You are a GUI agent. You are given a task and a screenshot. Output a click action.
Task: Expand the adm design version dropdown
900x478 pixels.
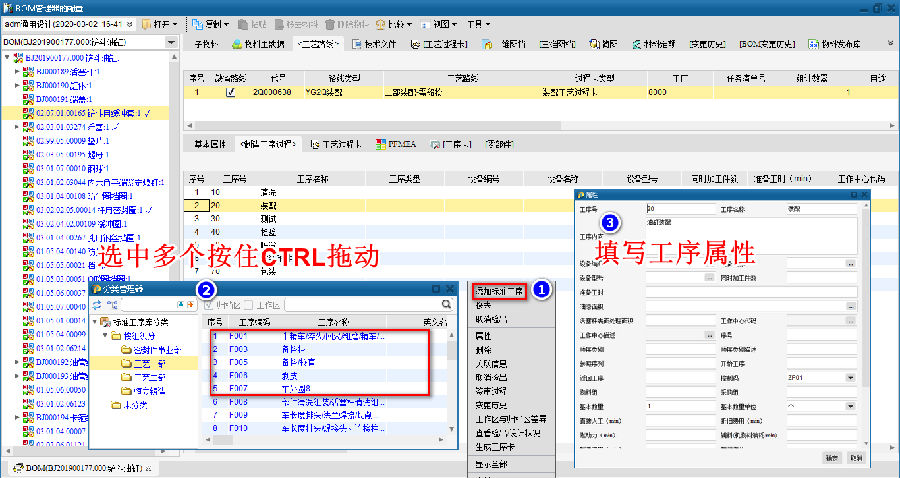coord(130,25)
